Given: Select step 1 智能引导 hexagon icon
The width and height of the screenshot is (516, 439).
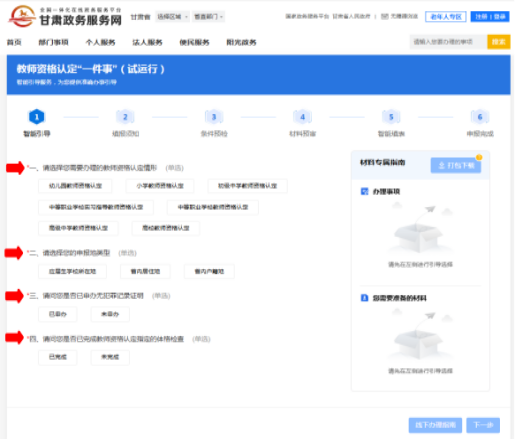Looking at the screenshot, I should (37, 117).
